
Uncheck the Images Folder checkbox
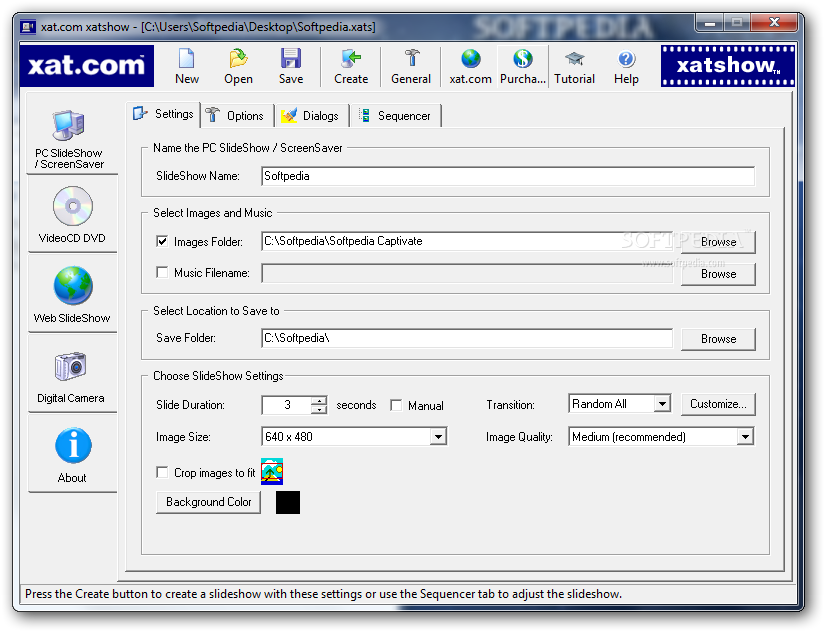tap(162, 242)
